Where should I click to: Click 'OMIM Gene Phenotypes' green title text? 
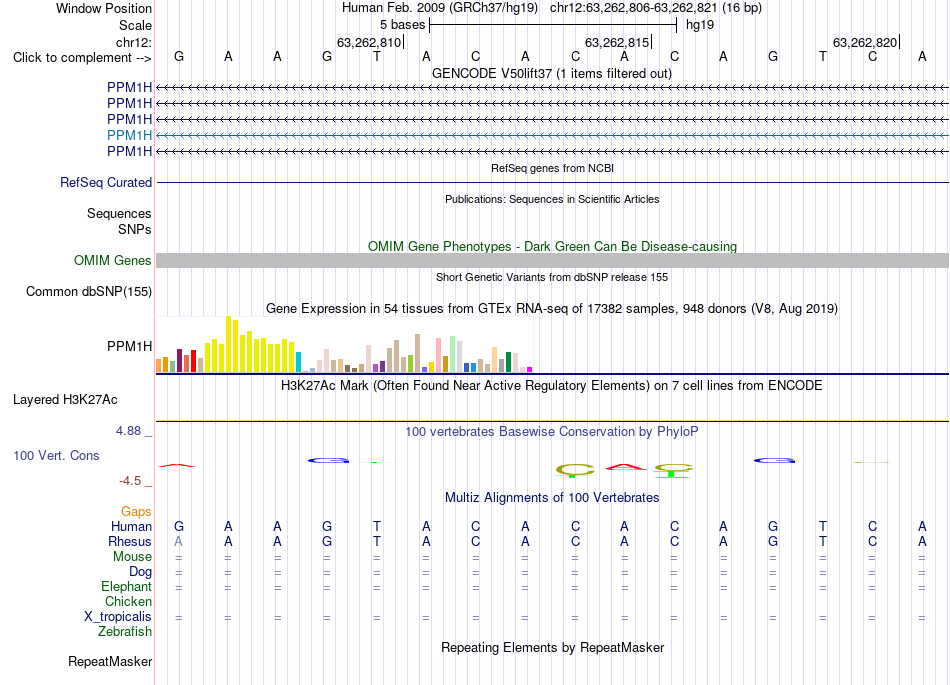coord(553,247)
